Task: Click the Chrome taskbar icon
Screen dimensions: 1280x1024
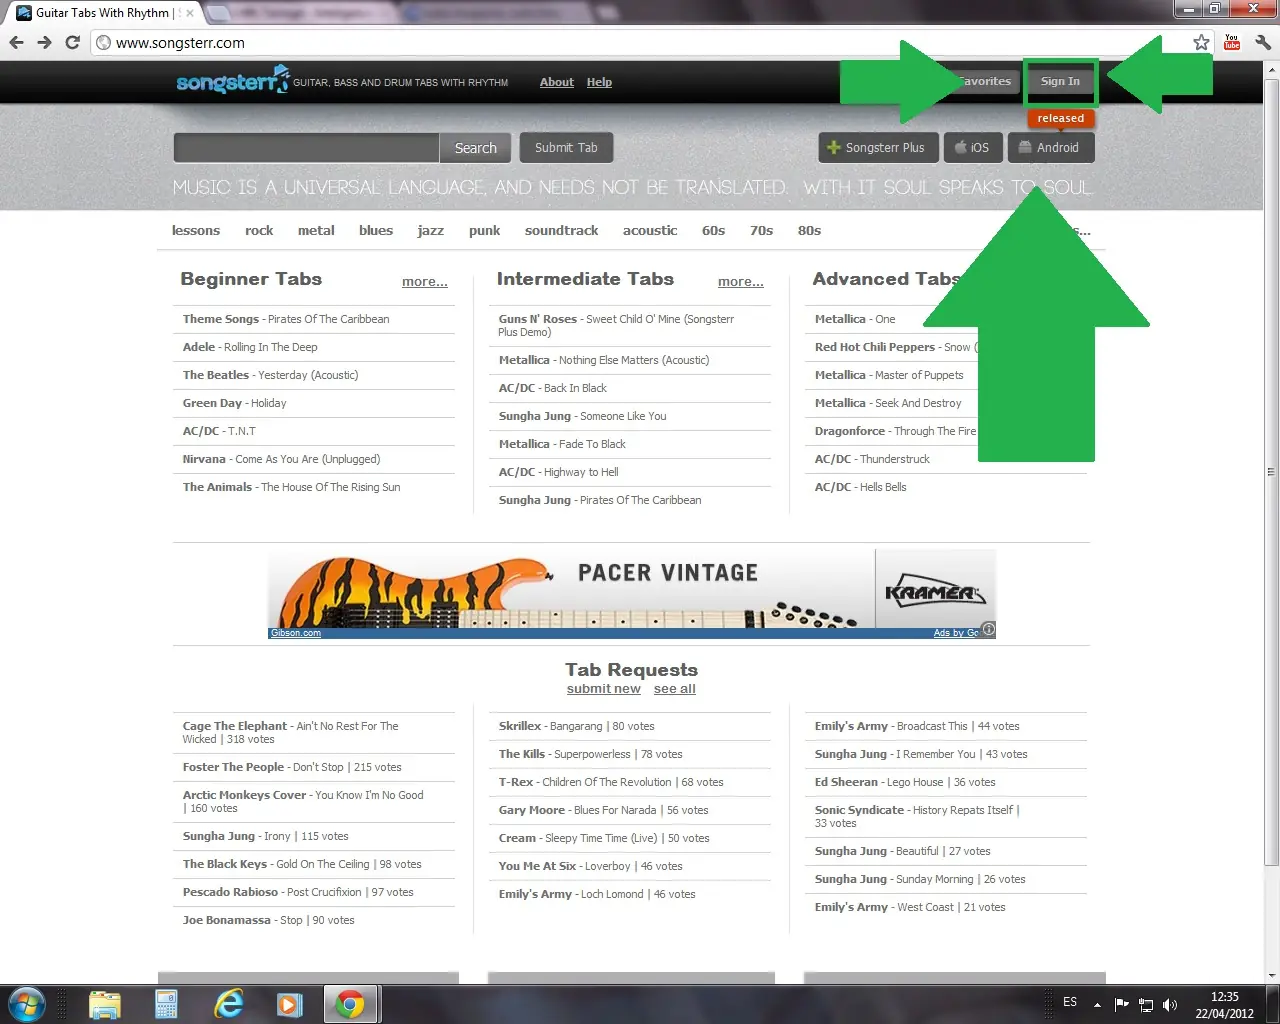Action: 350,1004
